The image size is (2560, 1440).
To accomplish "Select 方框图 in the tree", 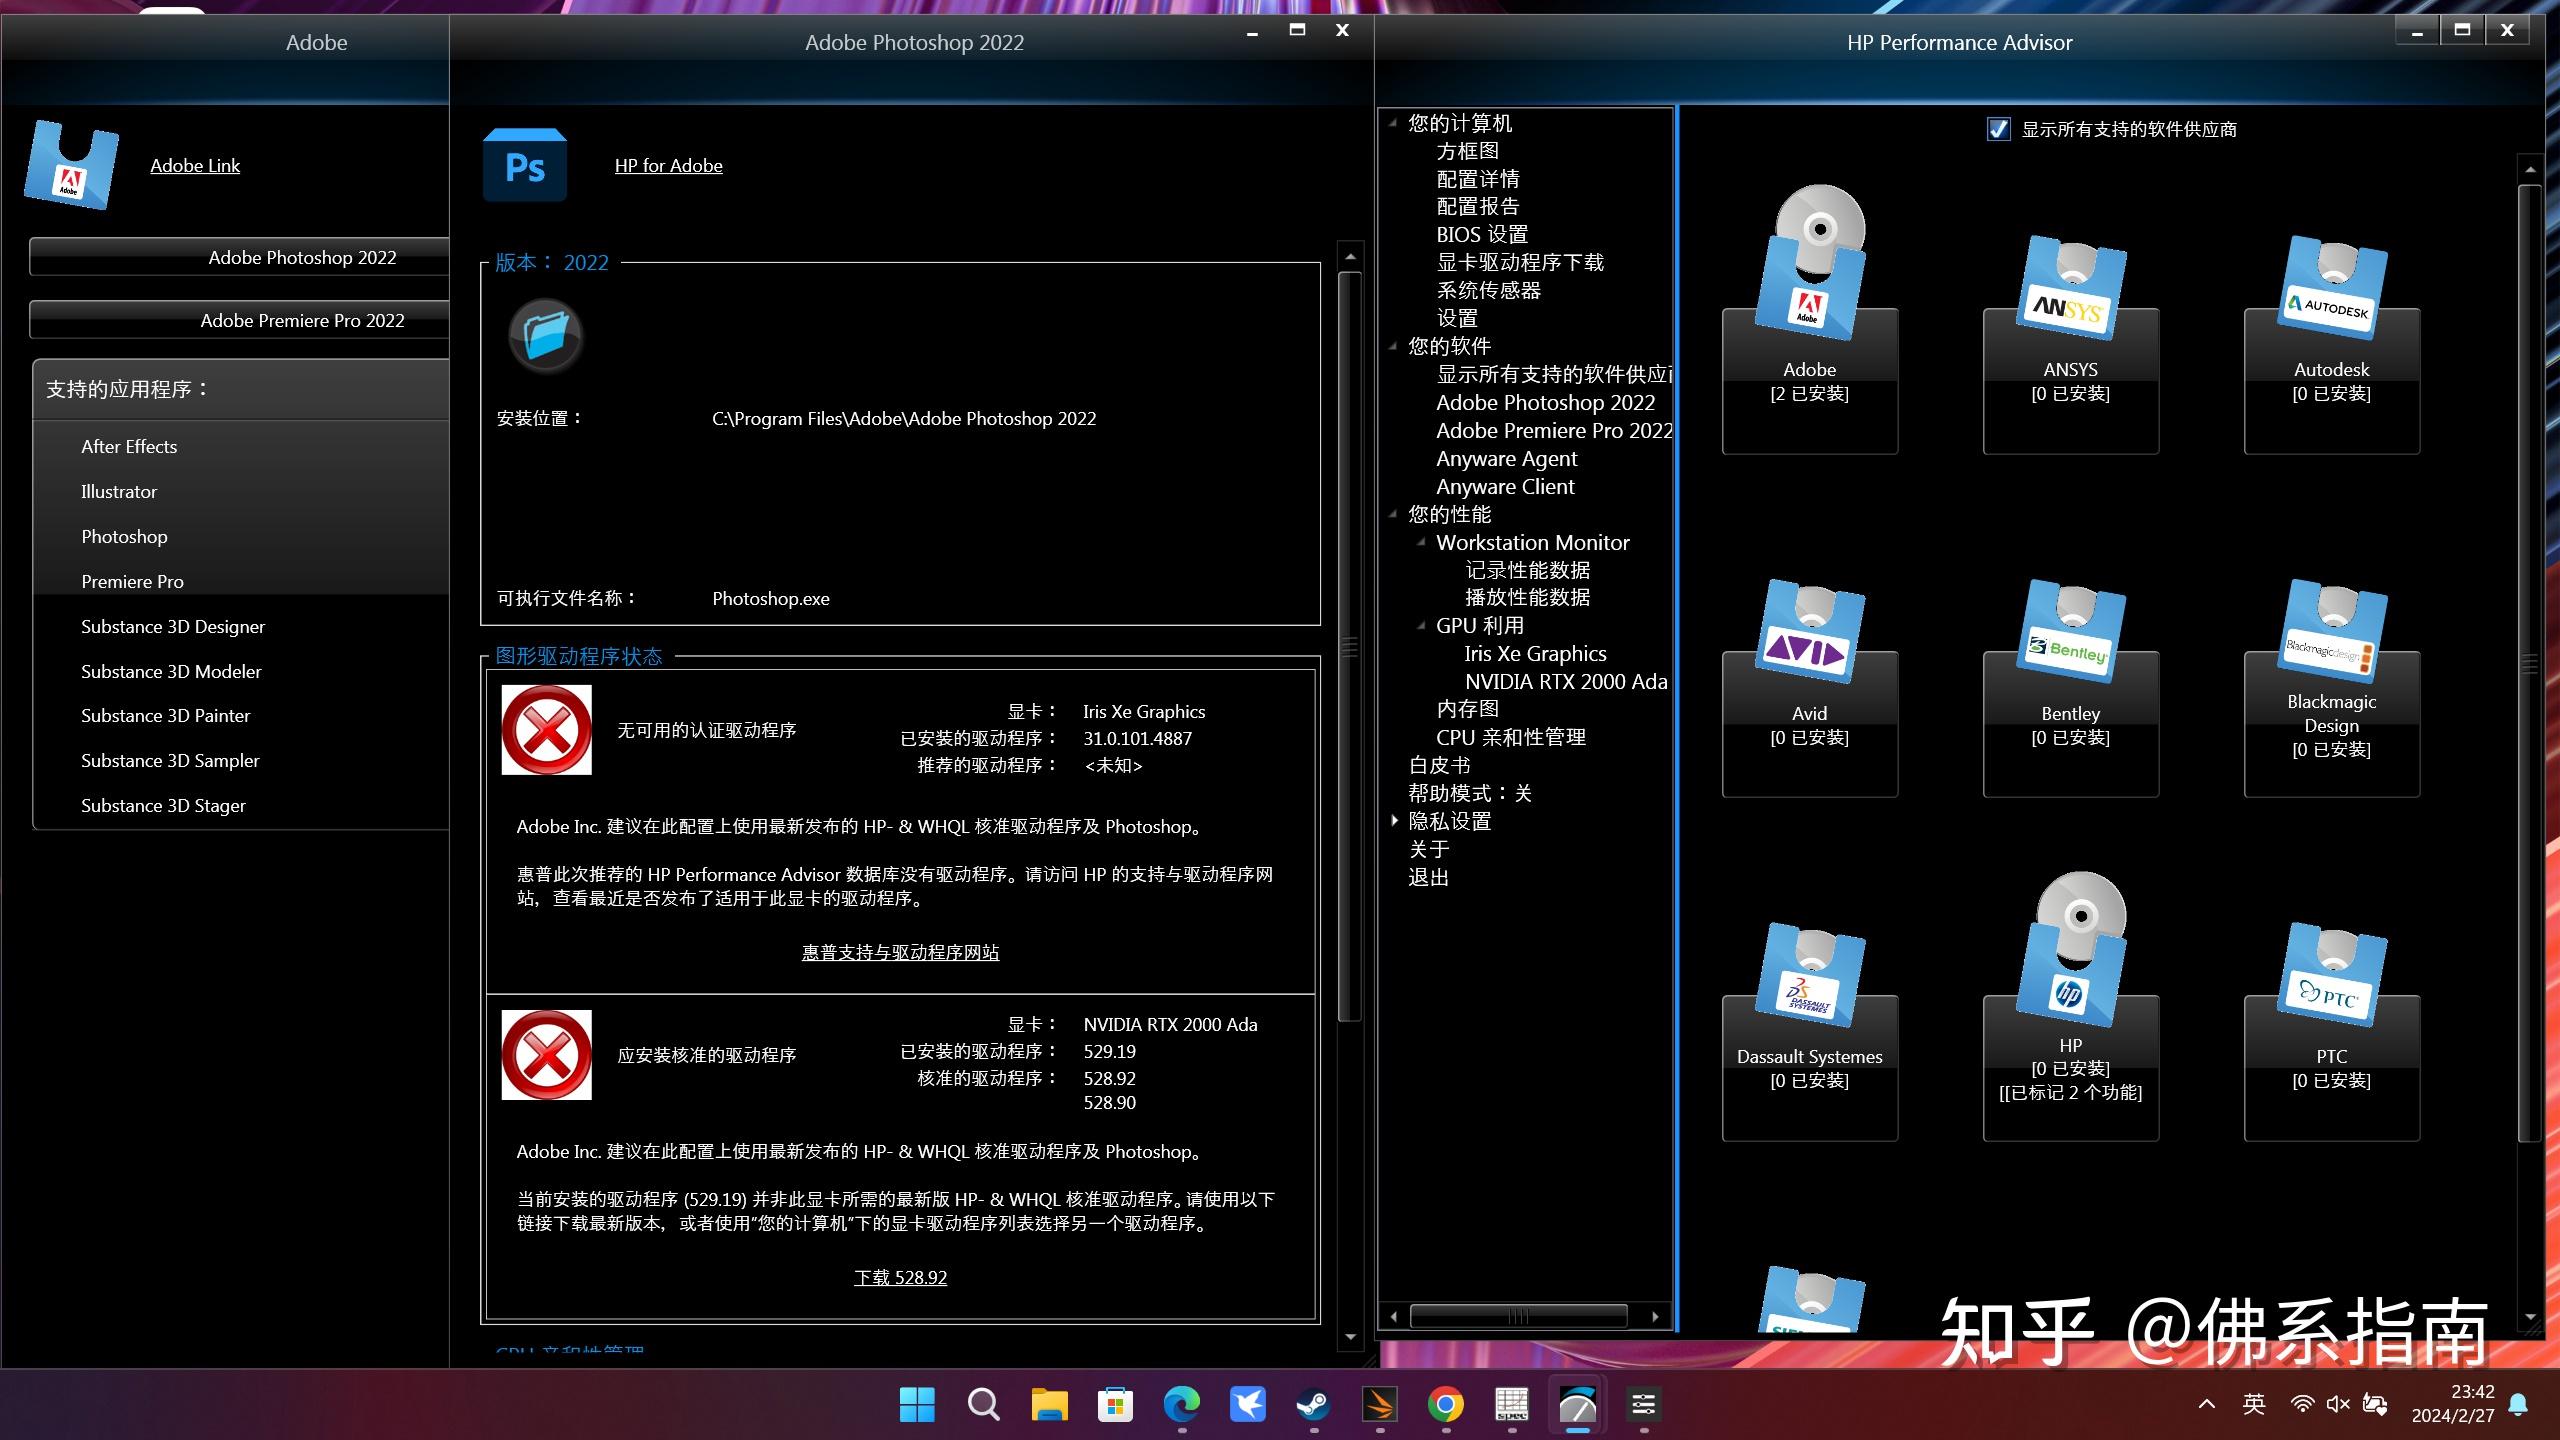I will (1467, 151).
